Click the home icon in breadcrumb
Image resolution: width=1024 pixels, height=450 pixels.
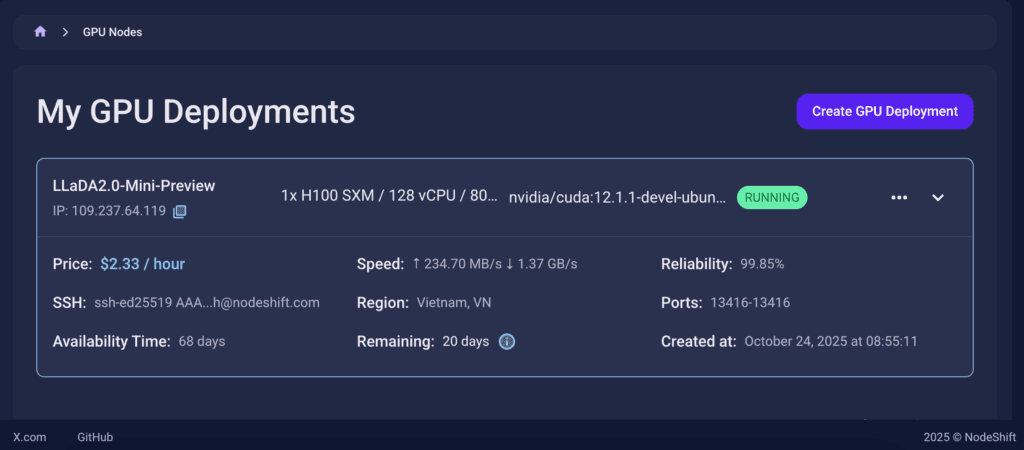[x=40, y=32]
